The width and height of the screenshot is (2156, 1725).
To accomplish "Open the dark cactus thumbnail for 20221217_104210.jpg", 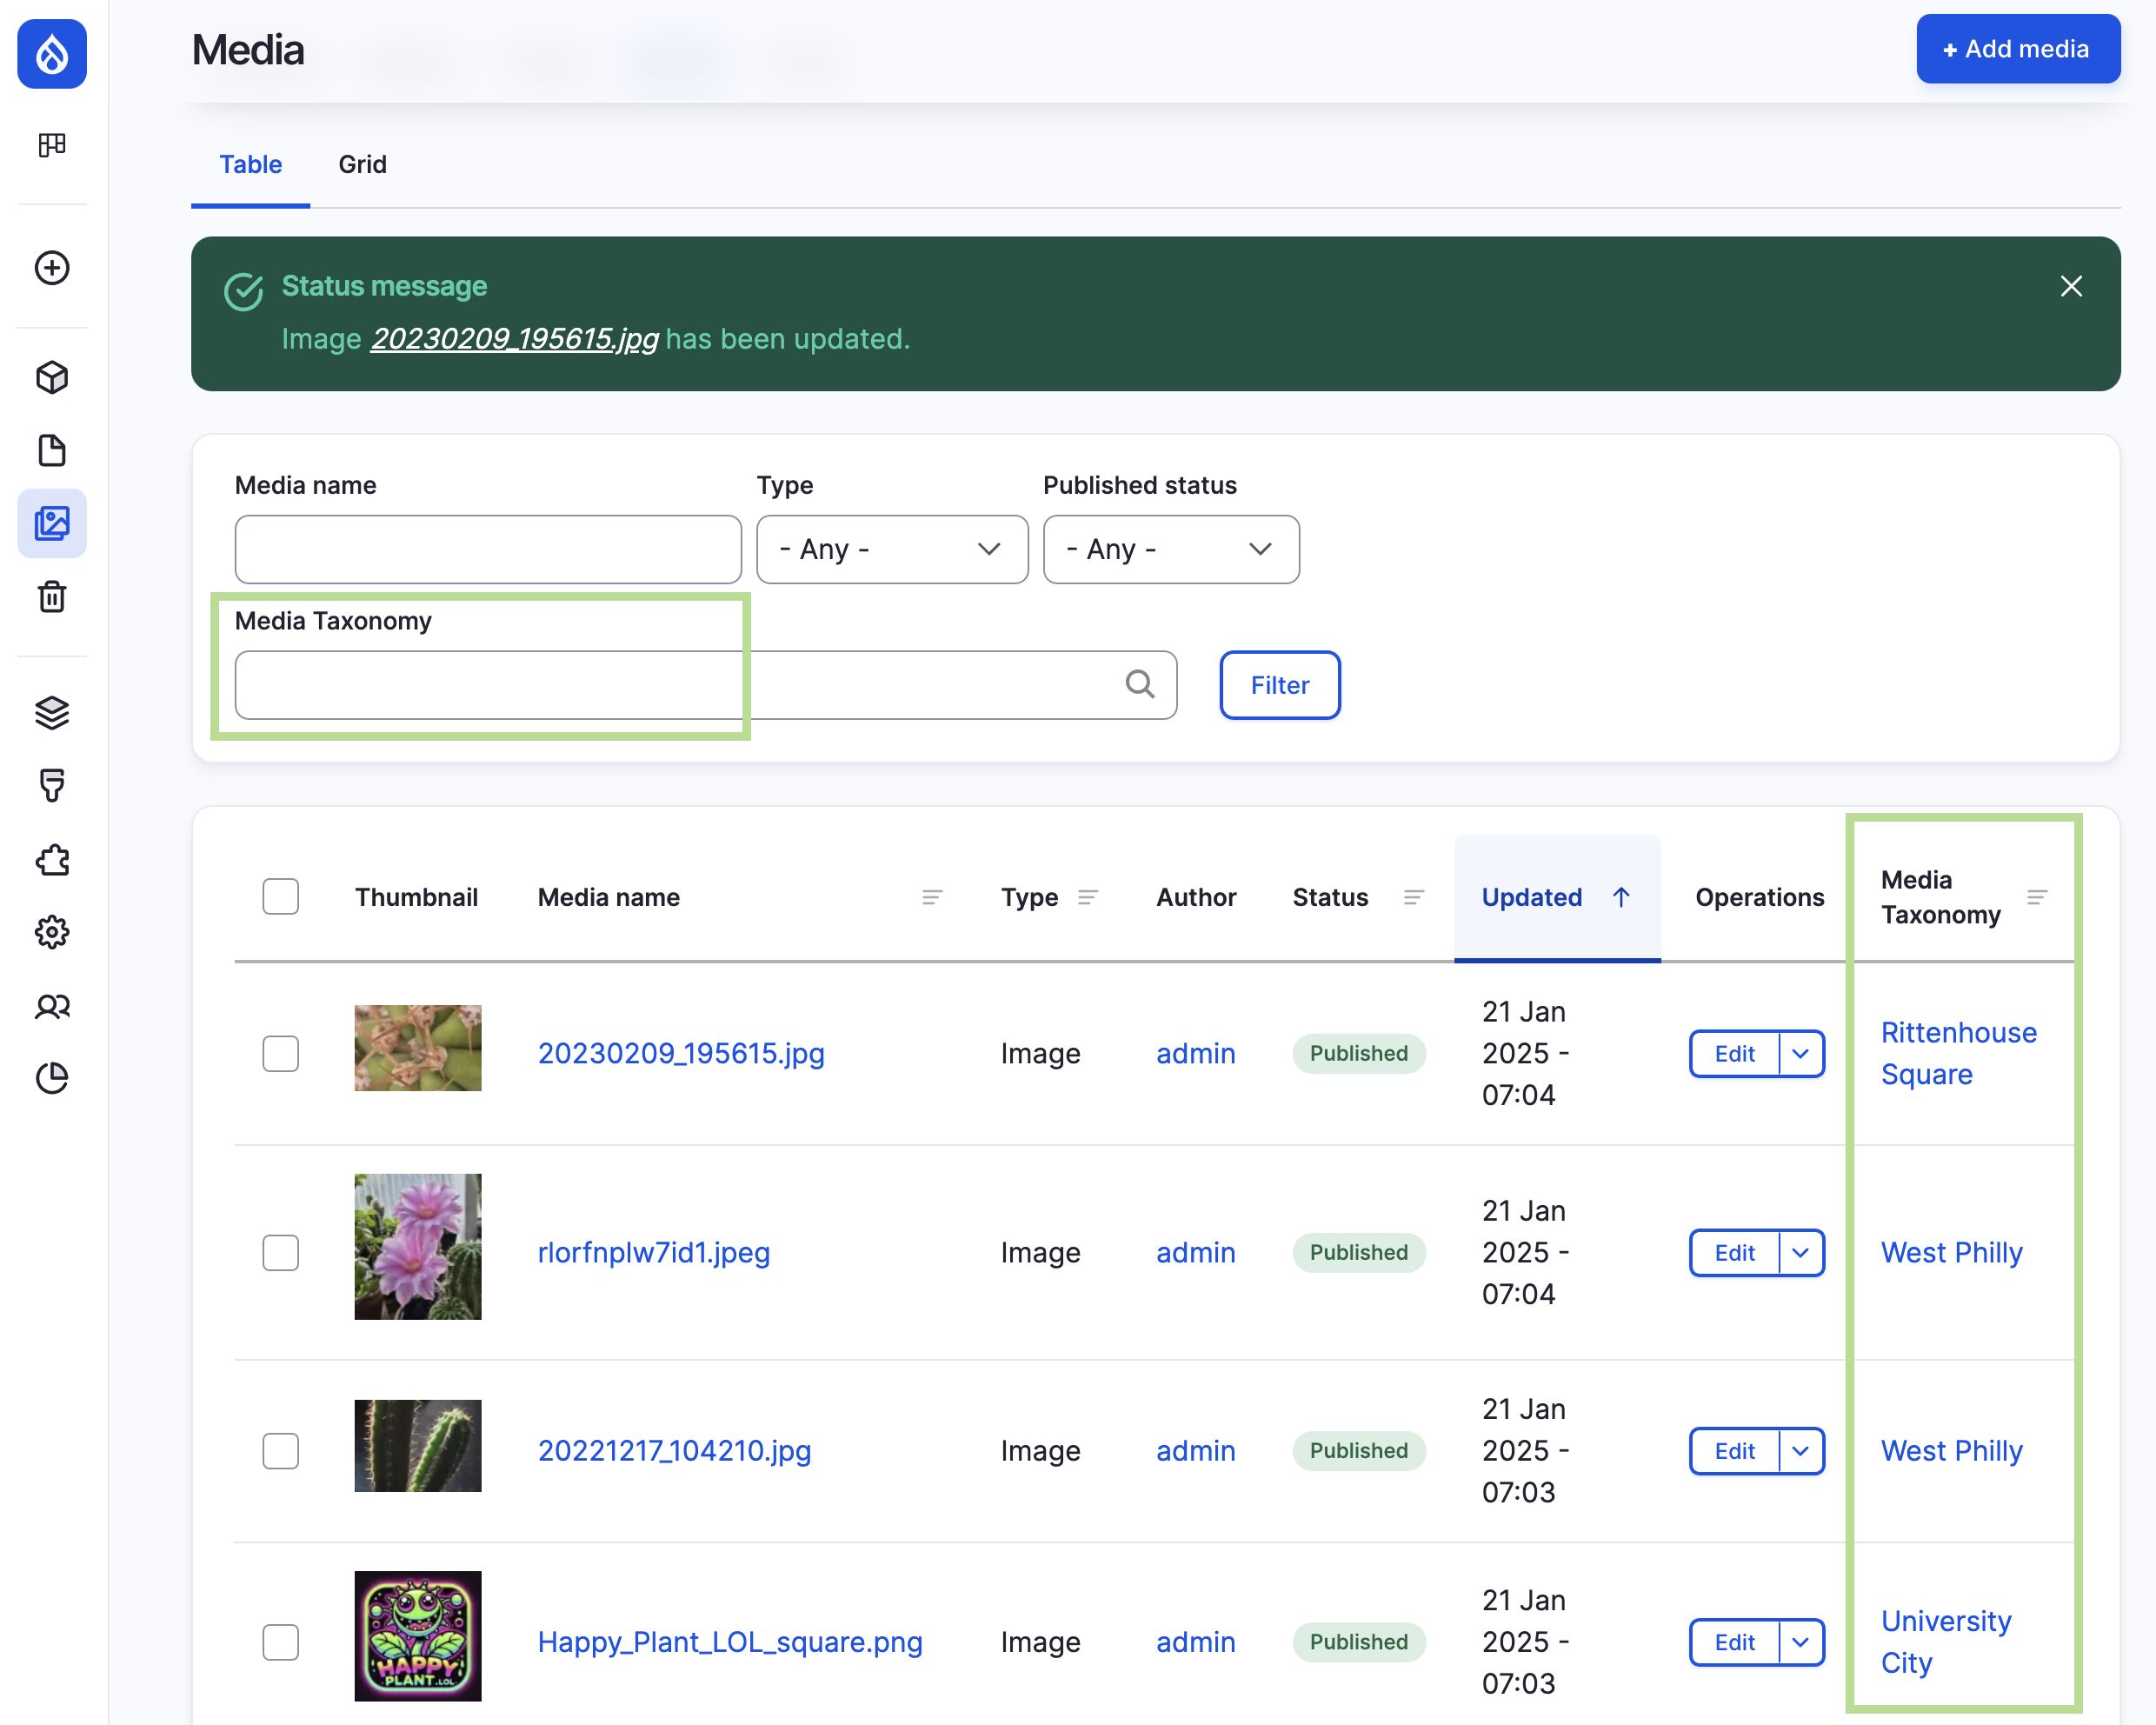I will coord(418,1445).
